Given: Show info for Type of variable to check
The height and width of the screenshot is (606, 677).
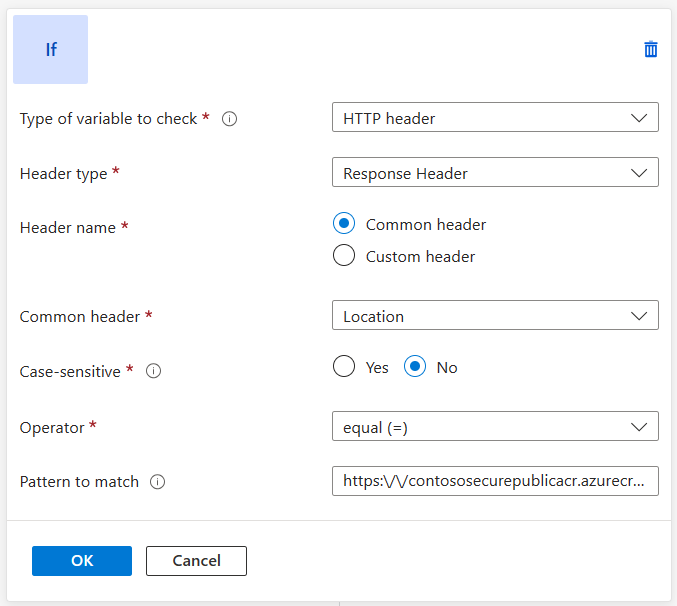Looking at the screenshot, I should point(229,119).
